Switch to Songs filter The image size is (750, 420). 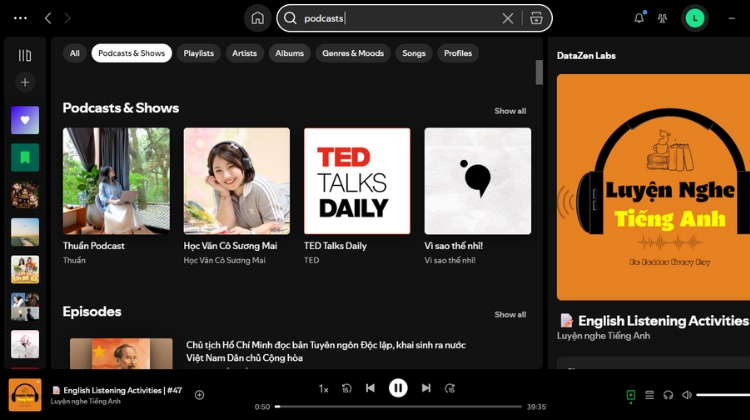(x=414, y=53)
